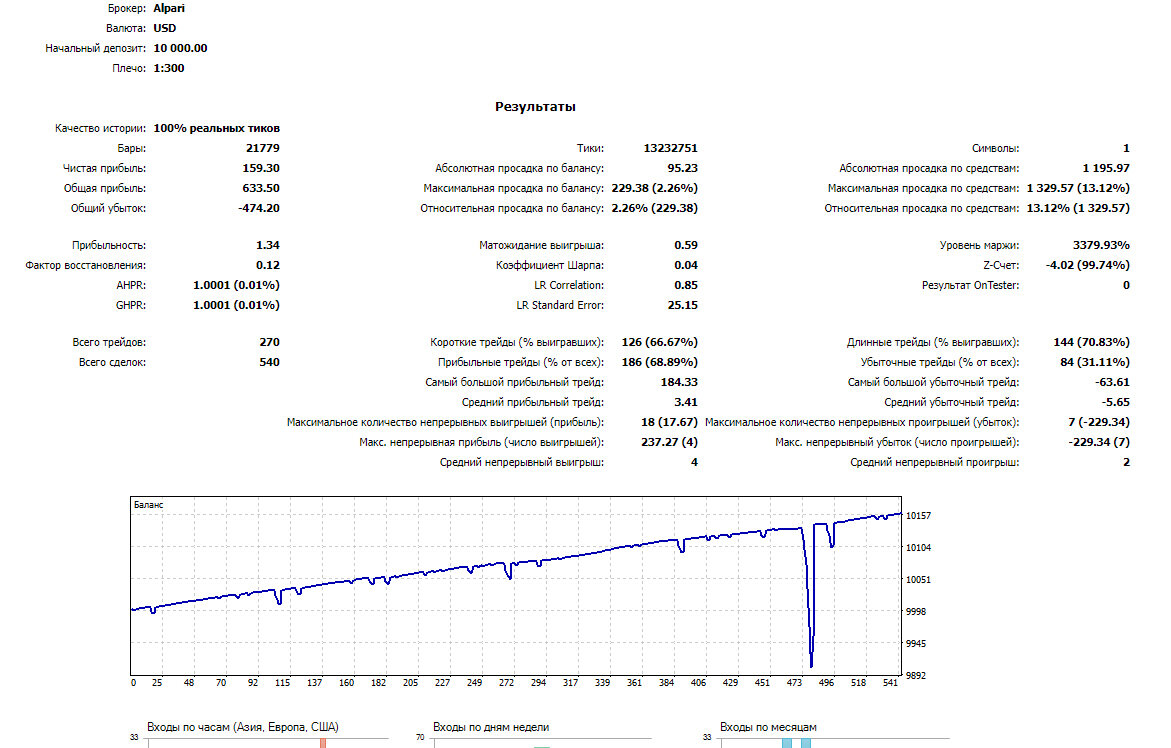Click broker name Alpari
Image resolution: width=1171 pixels, height=748 pixels.
coord(169,8)
